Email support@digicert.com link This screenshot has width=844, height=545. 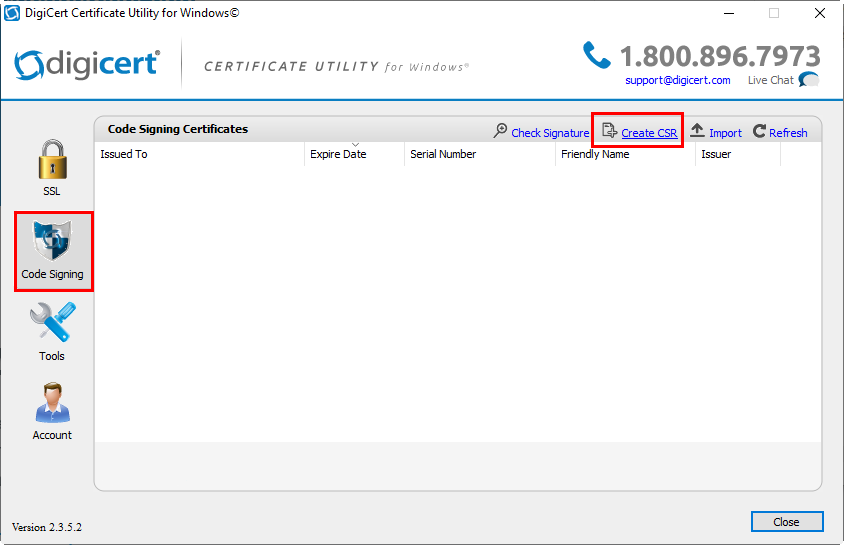(x=677, y=80)
